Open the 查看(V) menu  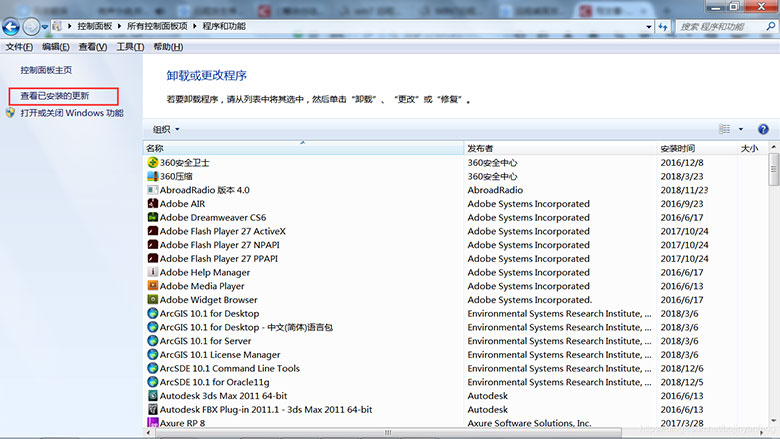tap(93, 47)
